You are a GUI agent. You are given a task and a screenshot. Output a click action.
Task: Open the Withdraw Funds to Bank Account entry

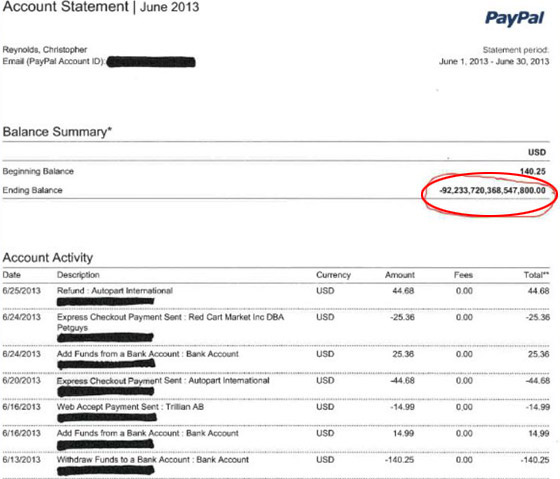(153, 460)
